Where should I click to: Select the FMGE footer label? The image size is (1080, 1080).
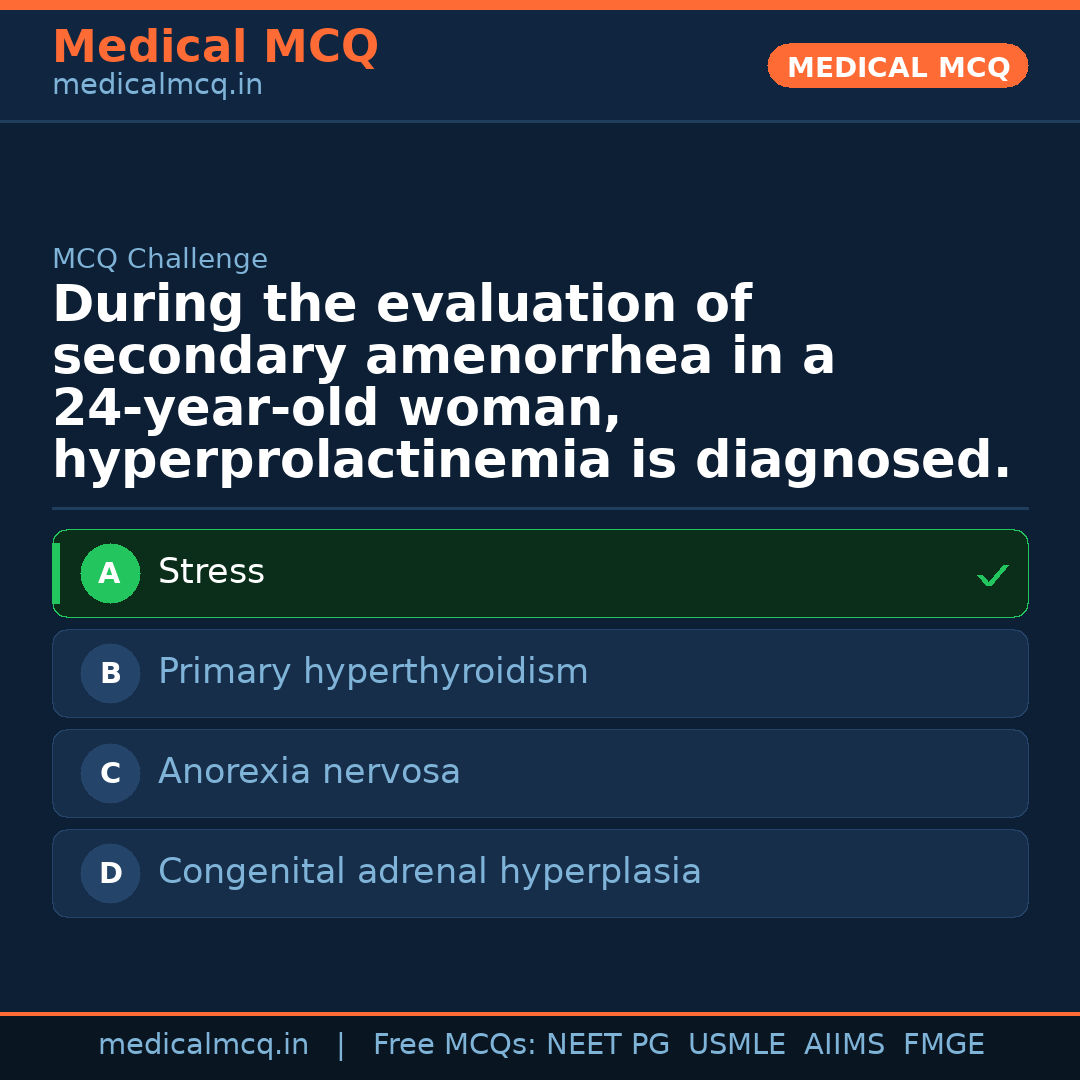(943, 1045)
